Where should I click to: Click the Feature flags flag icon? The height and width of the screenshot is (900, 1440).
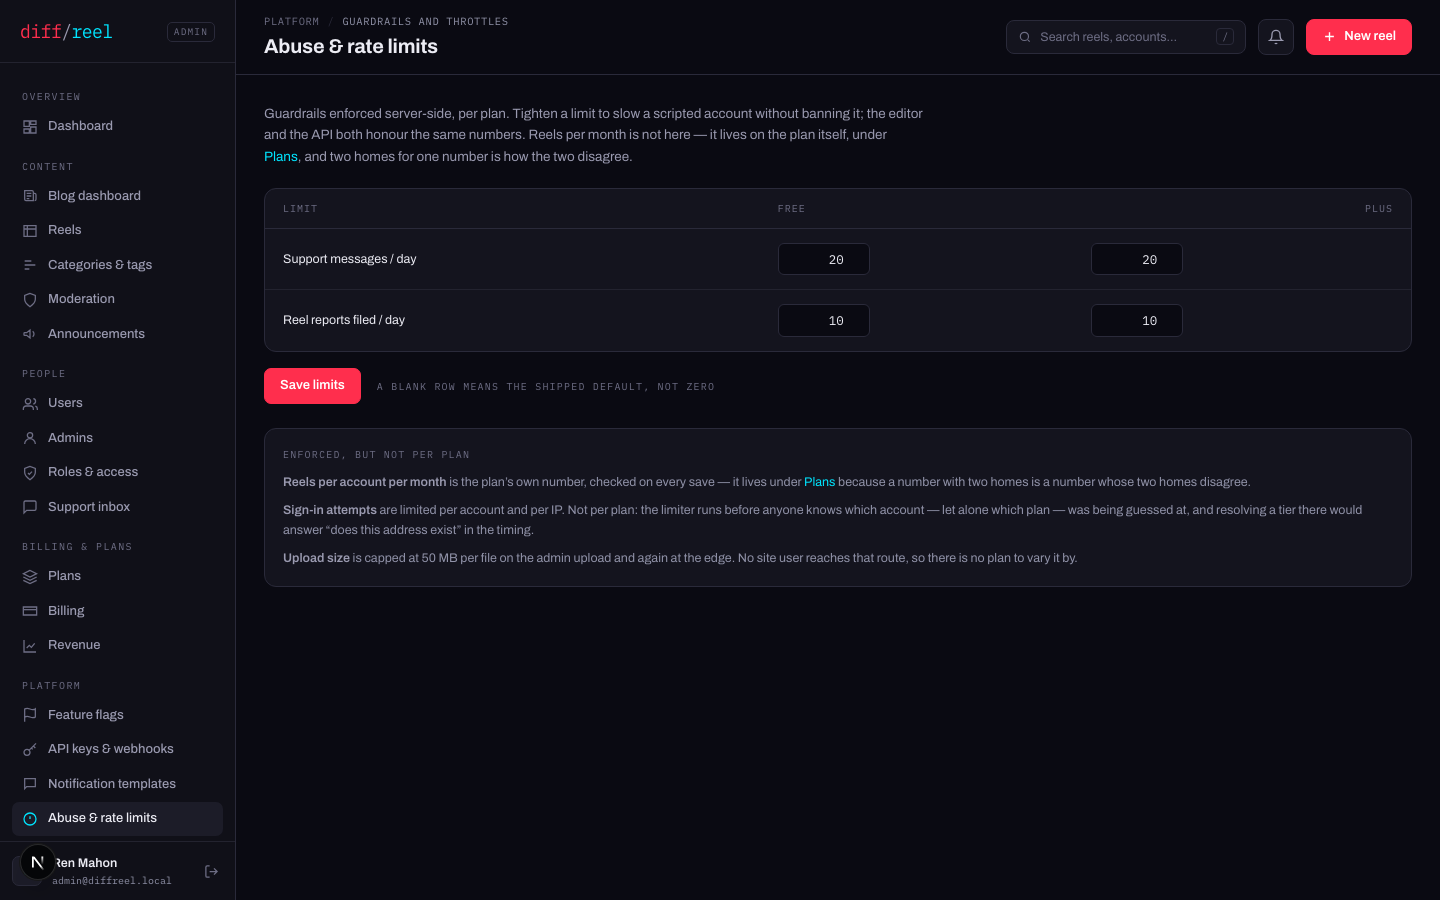pos(30,715)
